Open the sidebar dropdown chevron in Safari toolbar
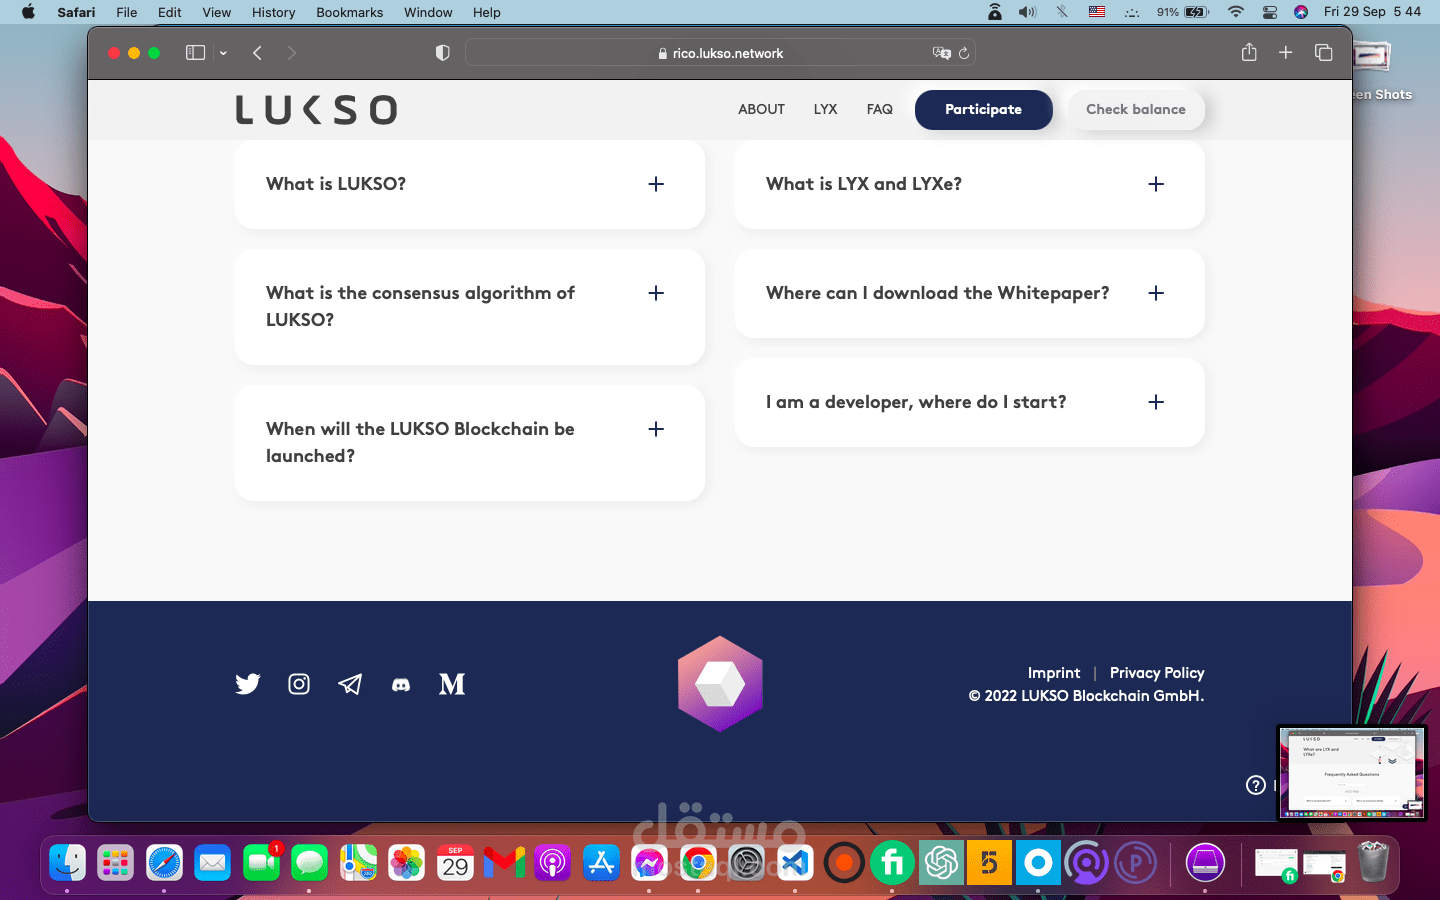Viewport: 1440px width, 900px height. (223, 53)
